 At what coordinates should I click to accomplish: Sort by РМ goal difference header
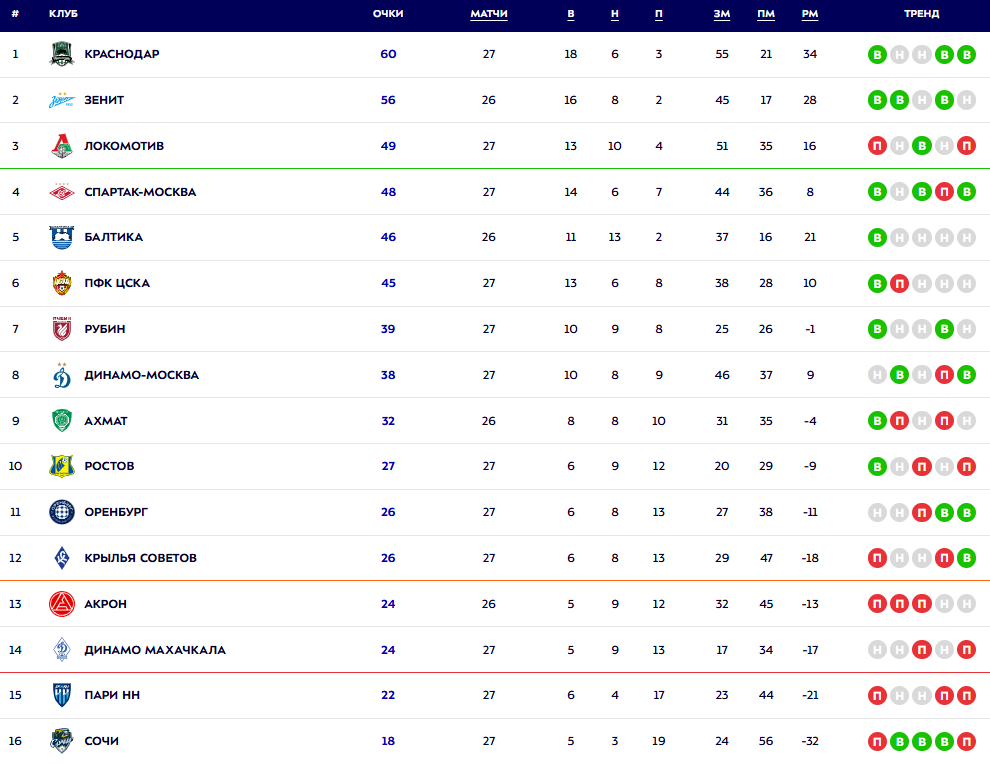(810, 14)
